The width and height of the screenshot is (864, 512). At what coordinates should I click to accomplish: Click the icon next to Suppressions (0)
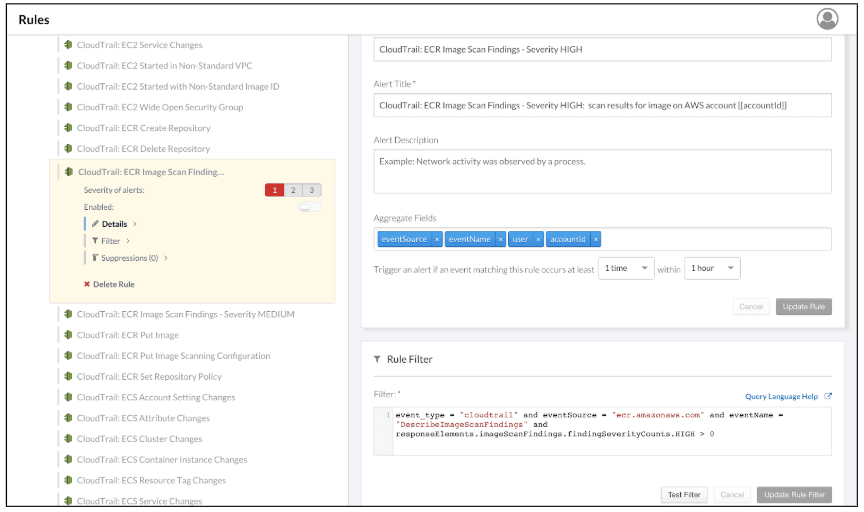click(95, 258)
